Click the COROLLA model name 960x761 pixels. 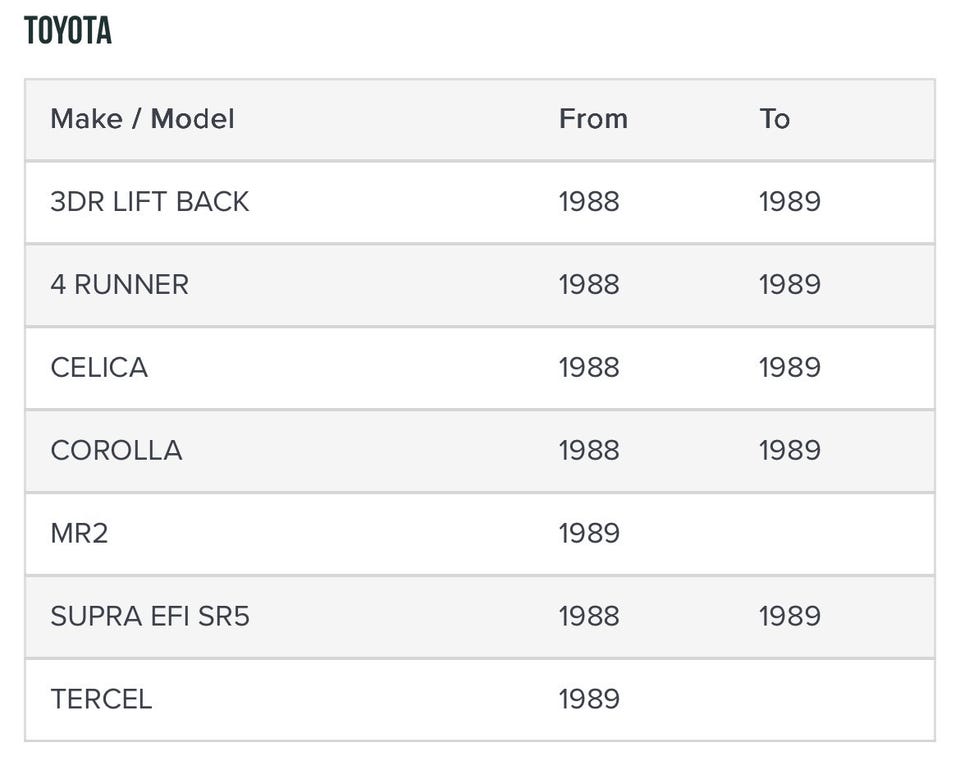(x=116, y=451)
